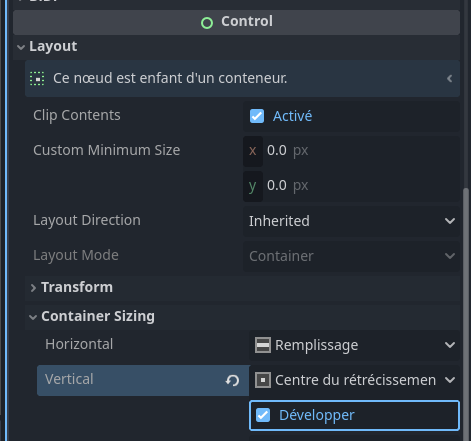471x441 pixels.
Task: Click the Remplissage fill icon in Horizontal
Action: pyautogui.click(x=263, y=345)
